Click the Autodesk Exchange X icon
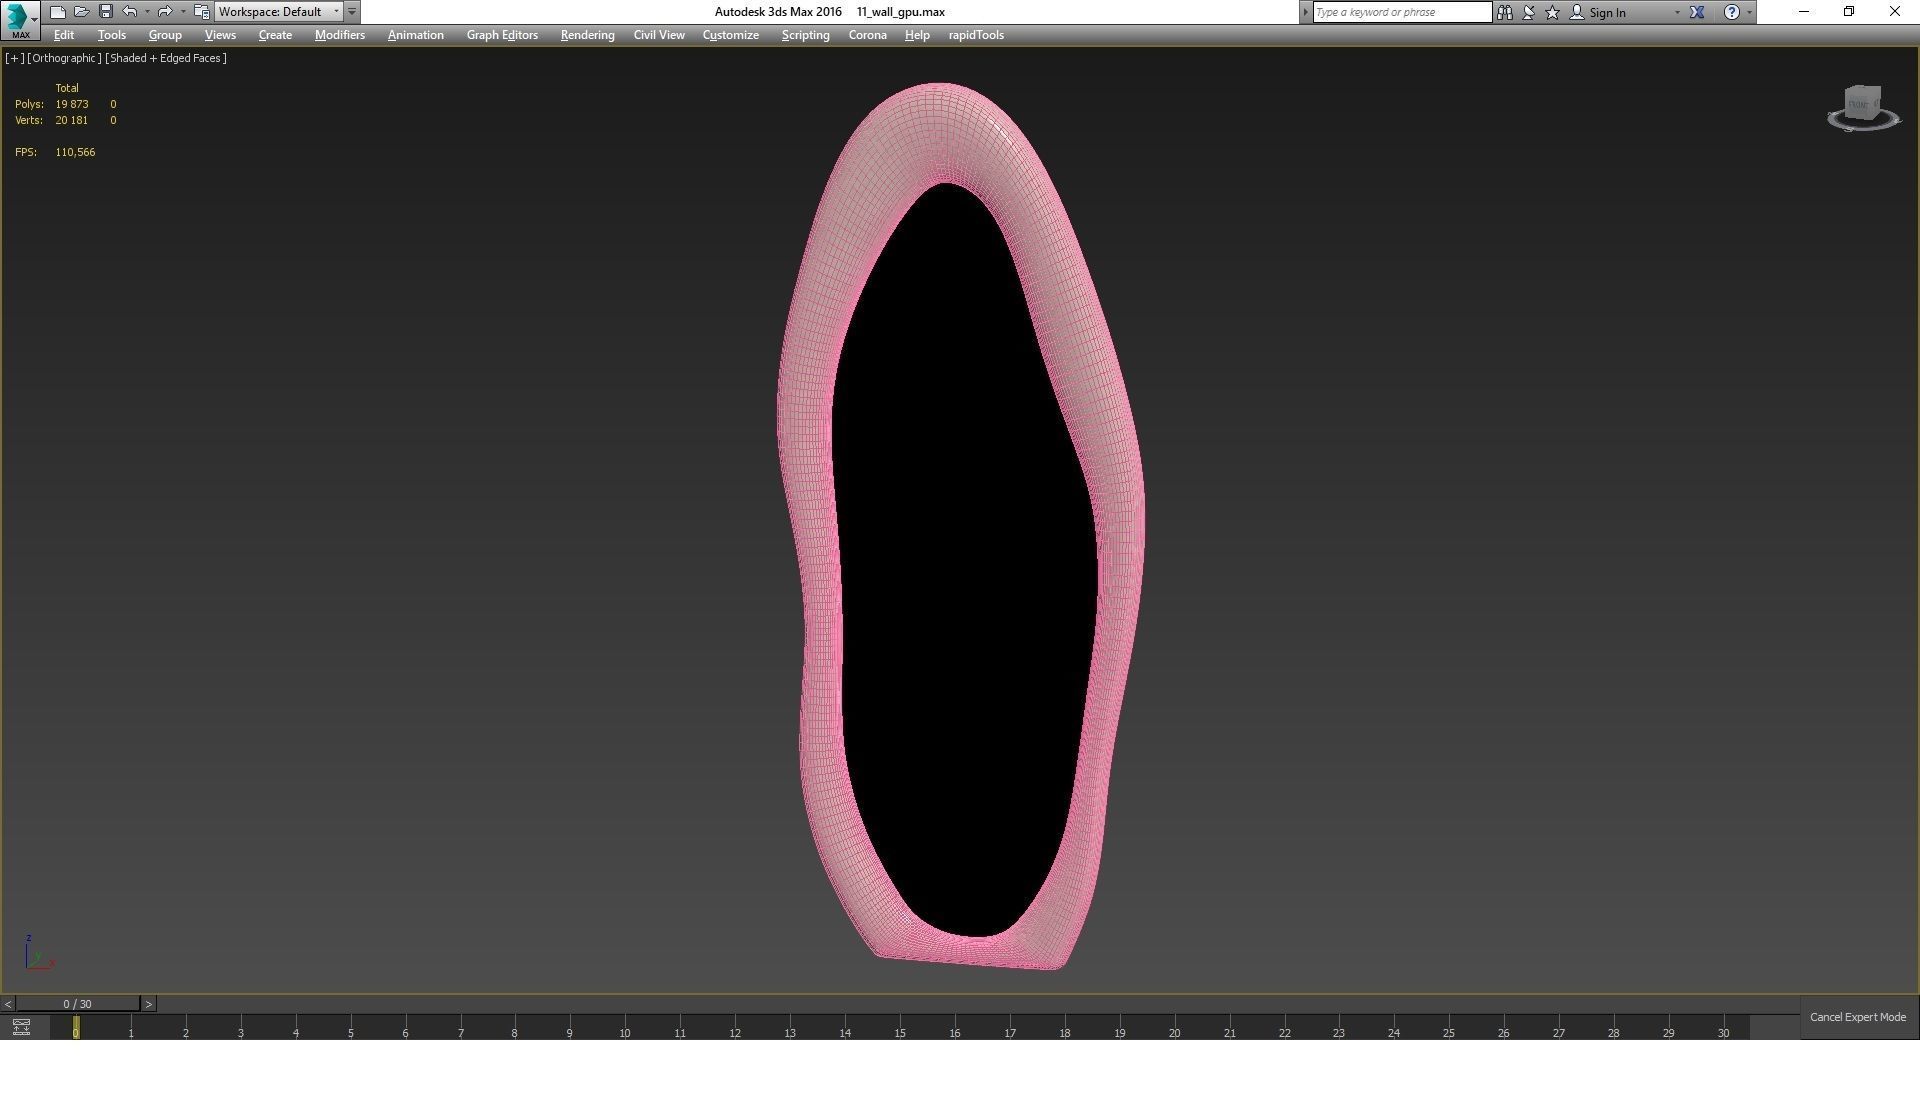This screenshot has width=1920, height=1116. (1697, 12)
